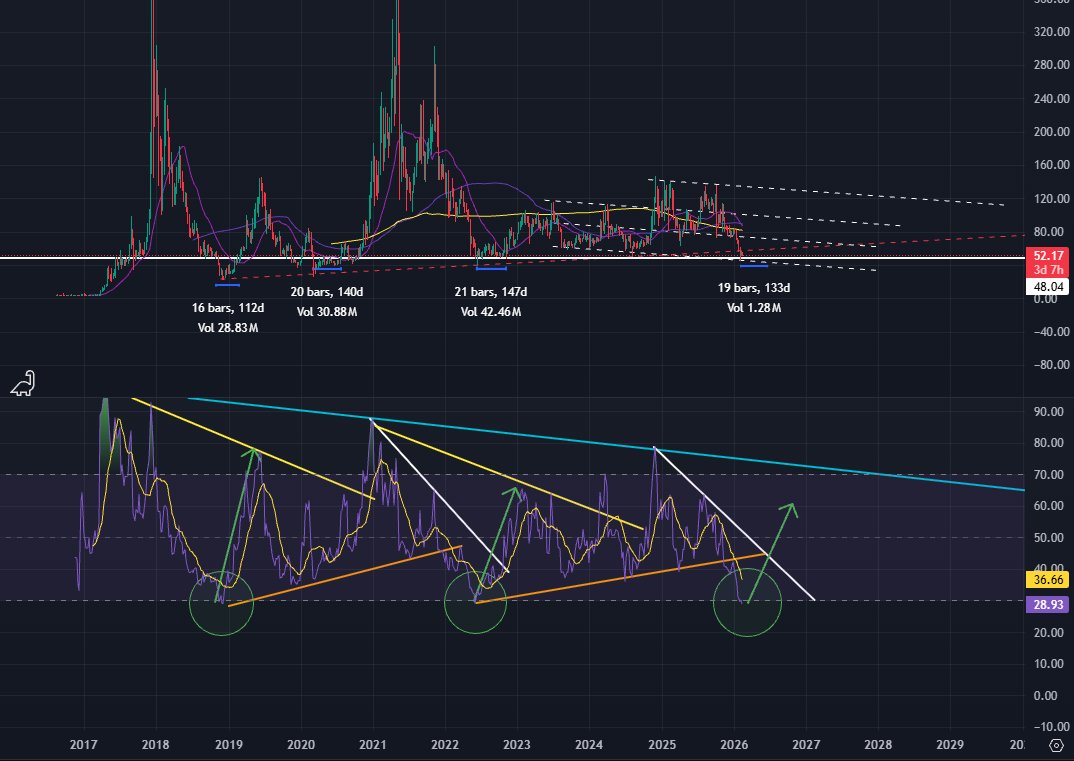Select the yellow 36.66 indicator value label
This screenshot has width=1074, height=761.
coord(1045,580)
